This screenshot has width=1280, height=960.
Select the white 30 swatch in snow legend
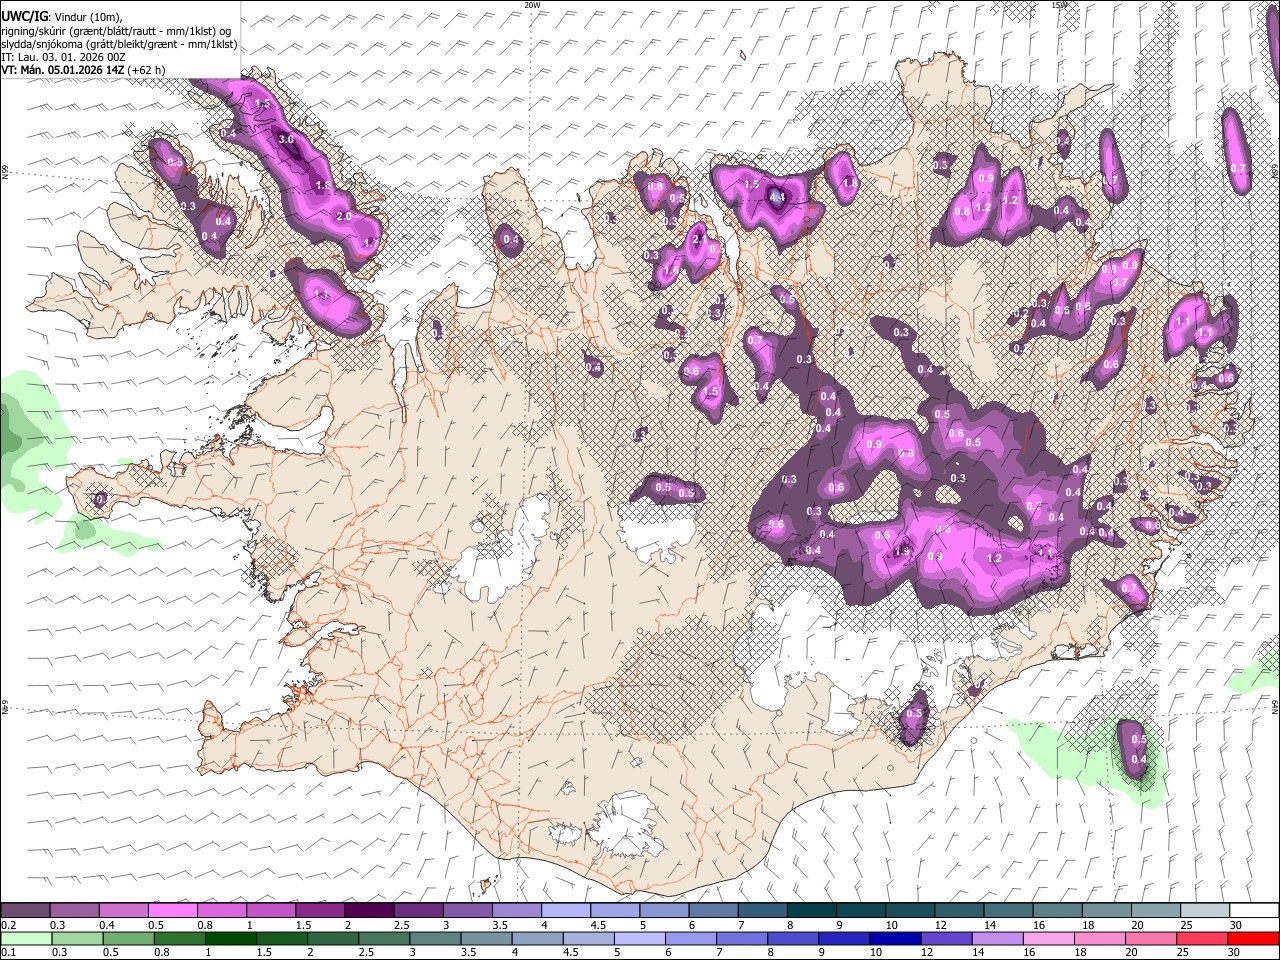point(1254,911)
